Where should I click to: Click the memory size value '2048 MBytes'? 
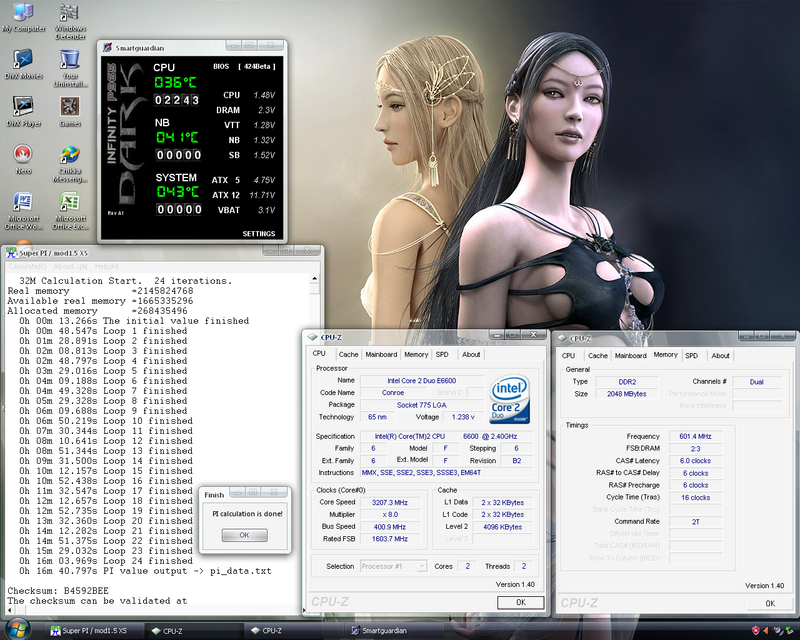coord(627,394)
